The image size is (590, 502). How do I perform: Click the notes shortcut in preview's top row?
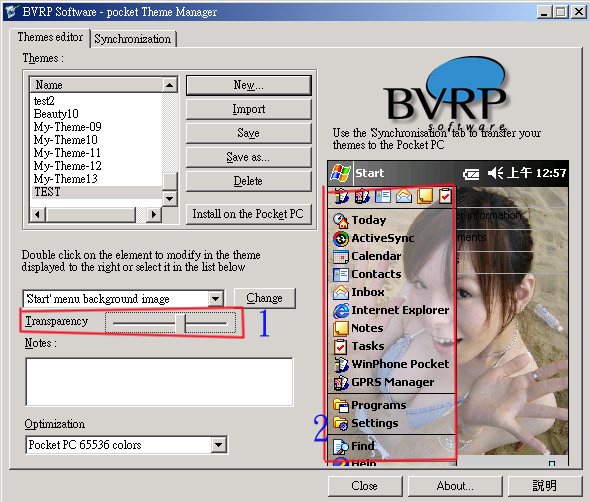click(424, 196)
